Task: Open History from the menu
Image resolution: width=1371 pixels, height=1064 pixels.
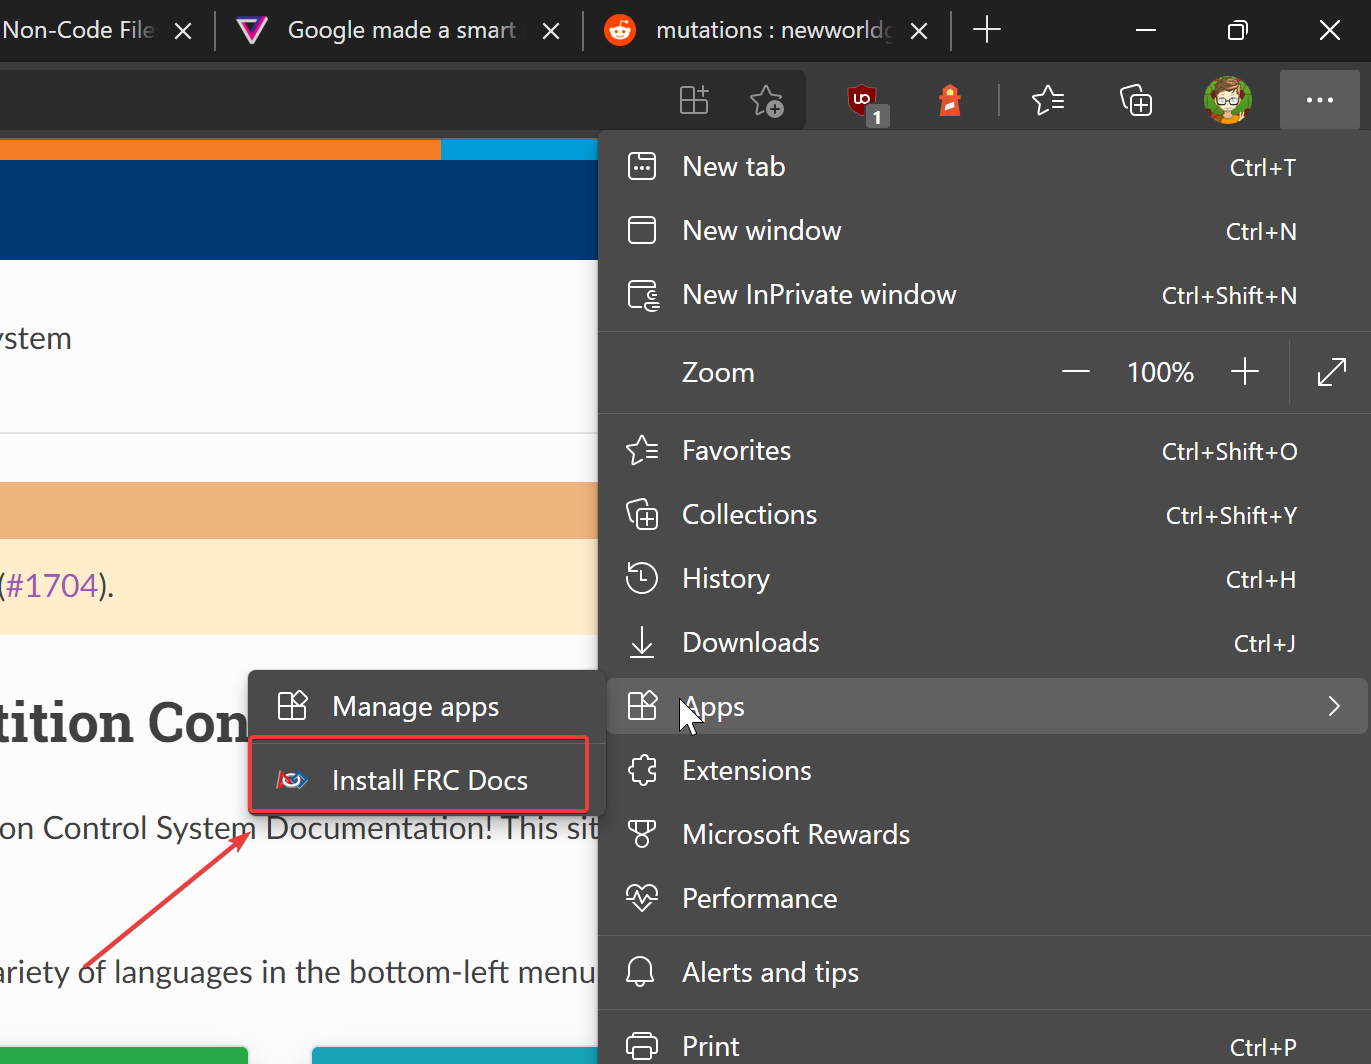Action: [x=725, y=578]
